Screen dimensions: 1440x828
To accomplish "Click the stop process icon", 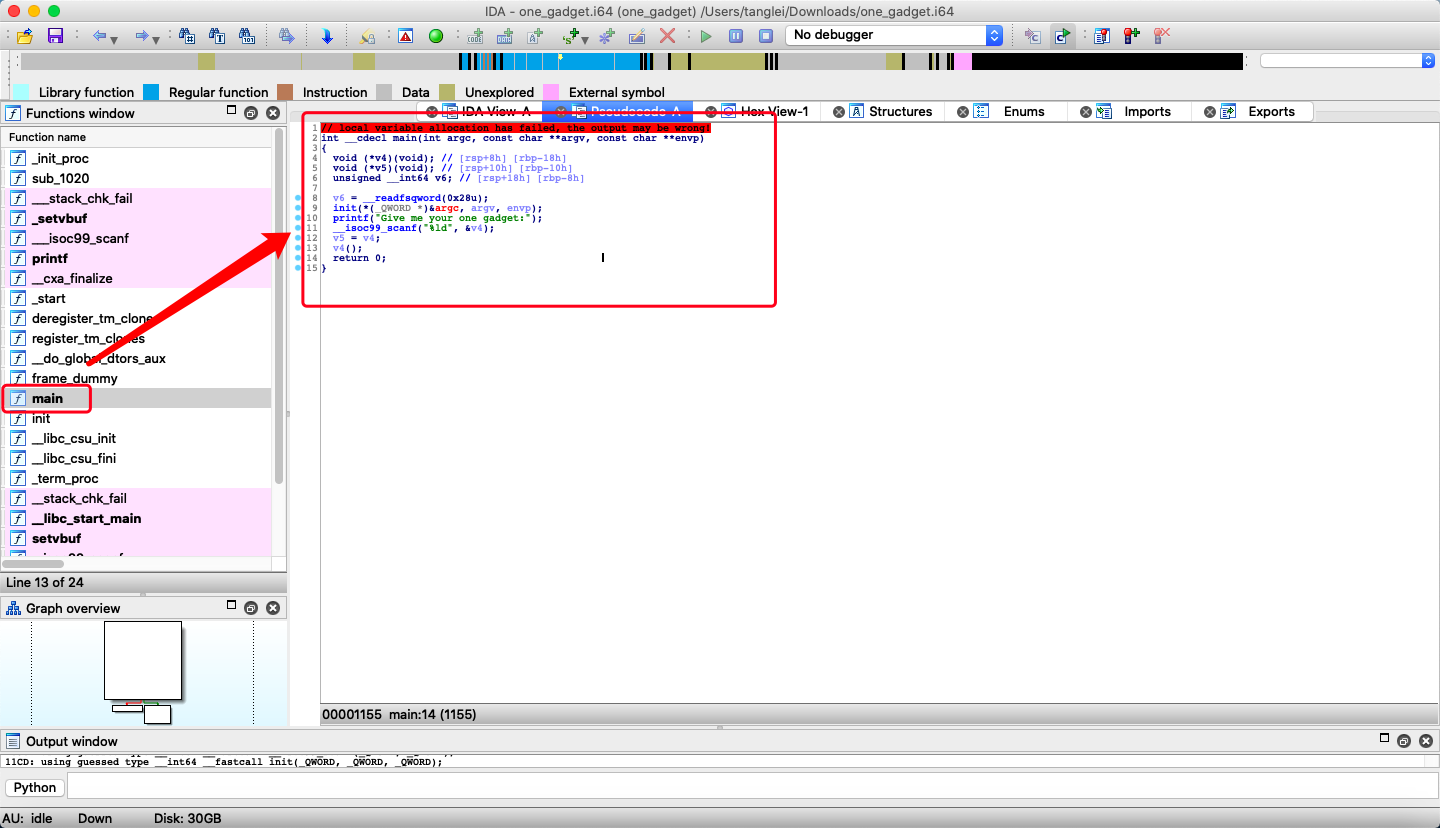I will pyautogui.click(x=766, y=36).
